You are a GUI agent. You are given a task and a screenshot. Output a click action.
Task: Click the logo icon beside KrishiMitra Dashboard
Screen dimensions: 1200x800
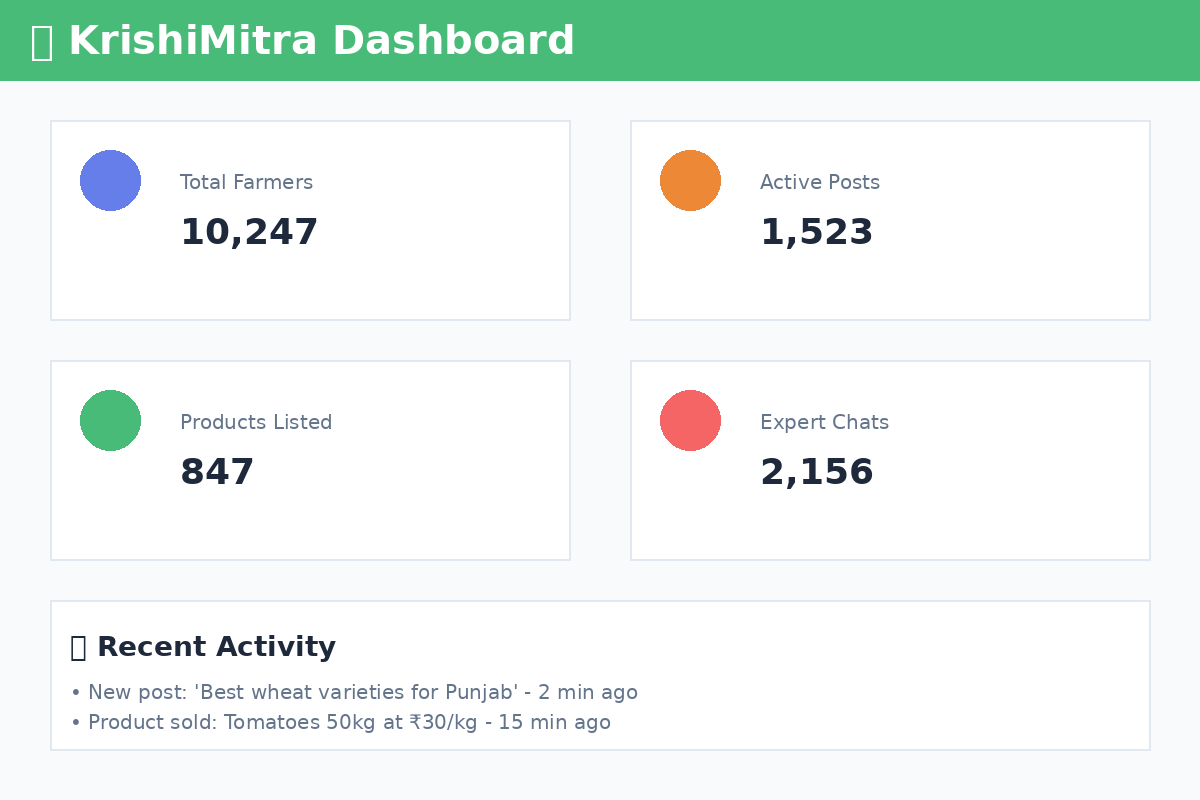pos(41,42)
